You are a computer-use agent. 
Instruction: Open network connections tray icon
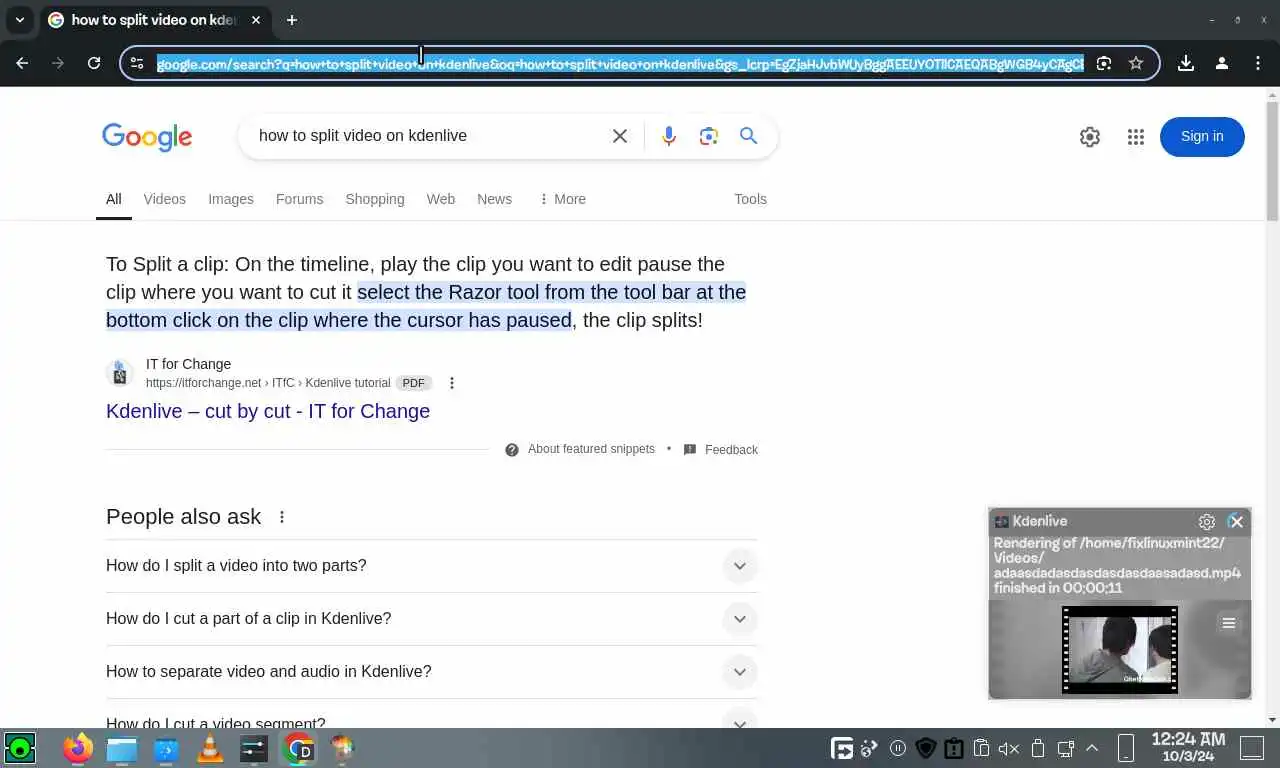(x=1066, y=748)
